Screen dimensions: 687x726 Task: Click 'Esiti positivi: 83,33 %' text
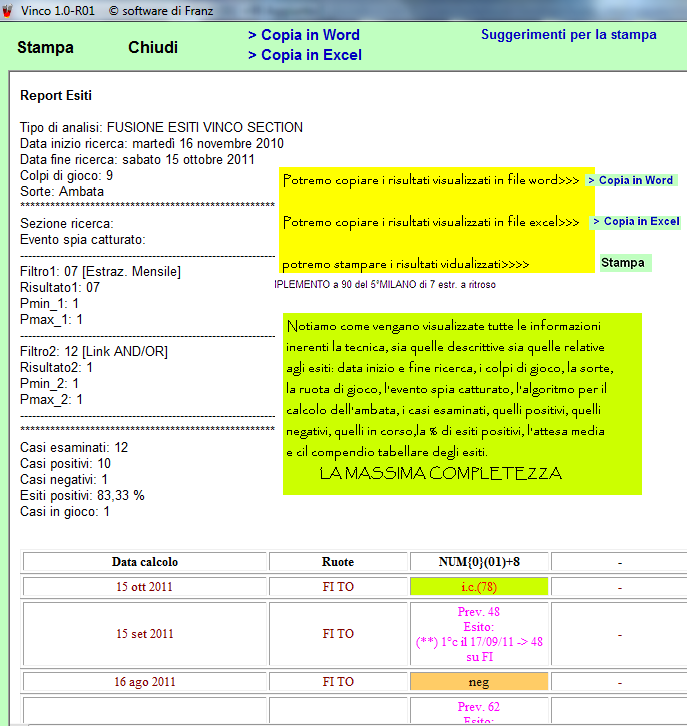[x=82, y=495]
